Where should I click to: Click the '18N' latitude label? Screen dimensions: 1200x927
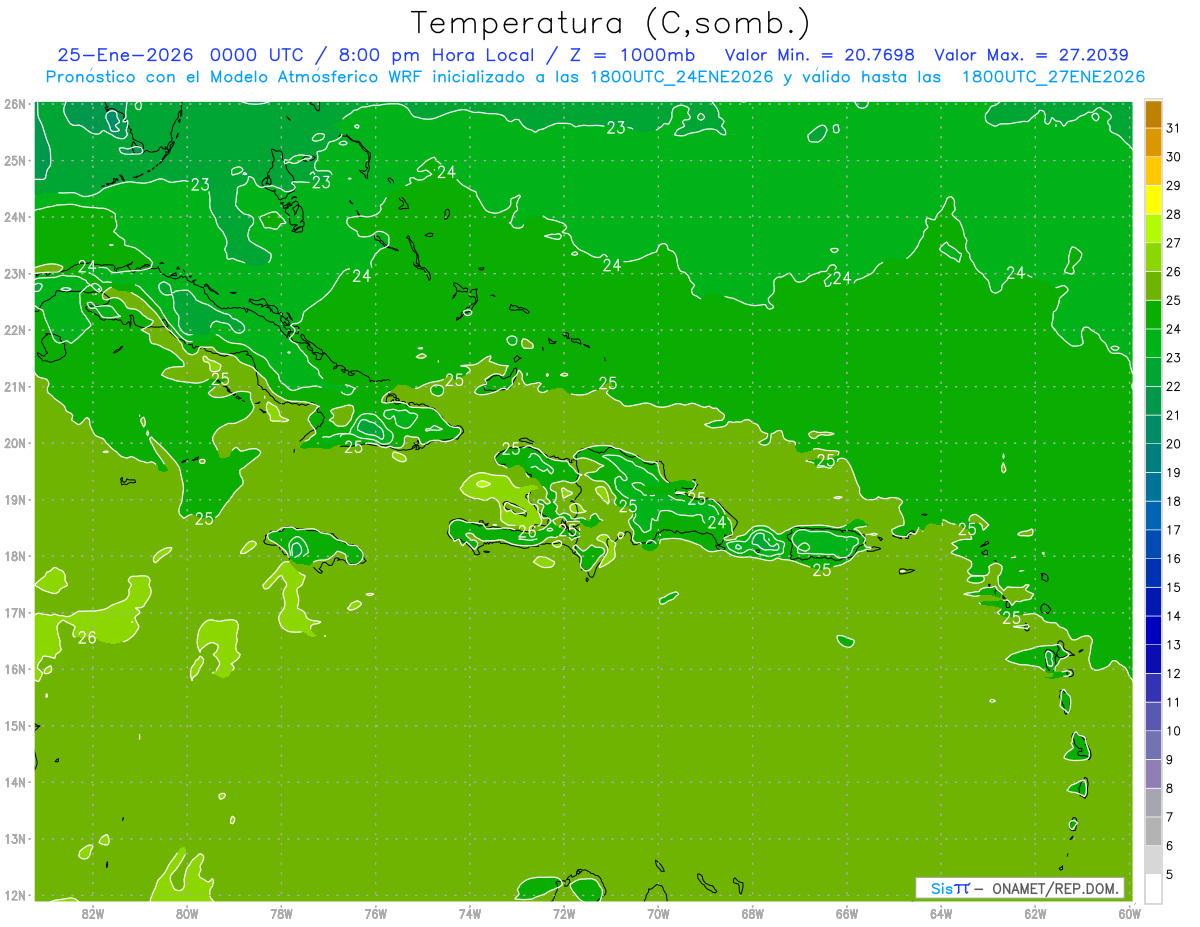pyautogui.click(x=14, y=556)
